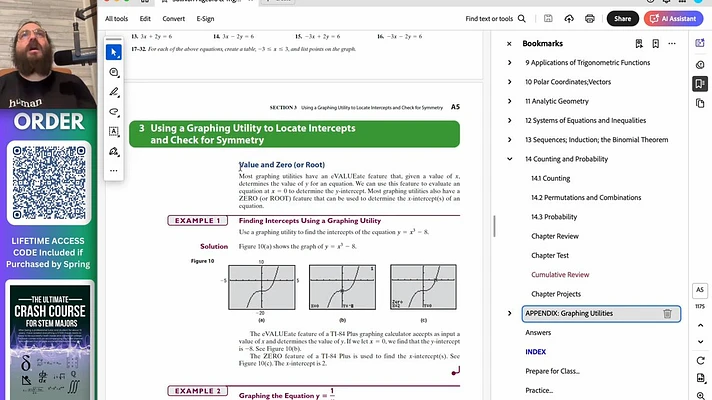Screen dimensions: 712x400
Task: Open the AI assistant panel icon in right rail
Action: pos(700,43)
